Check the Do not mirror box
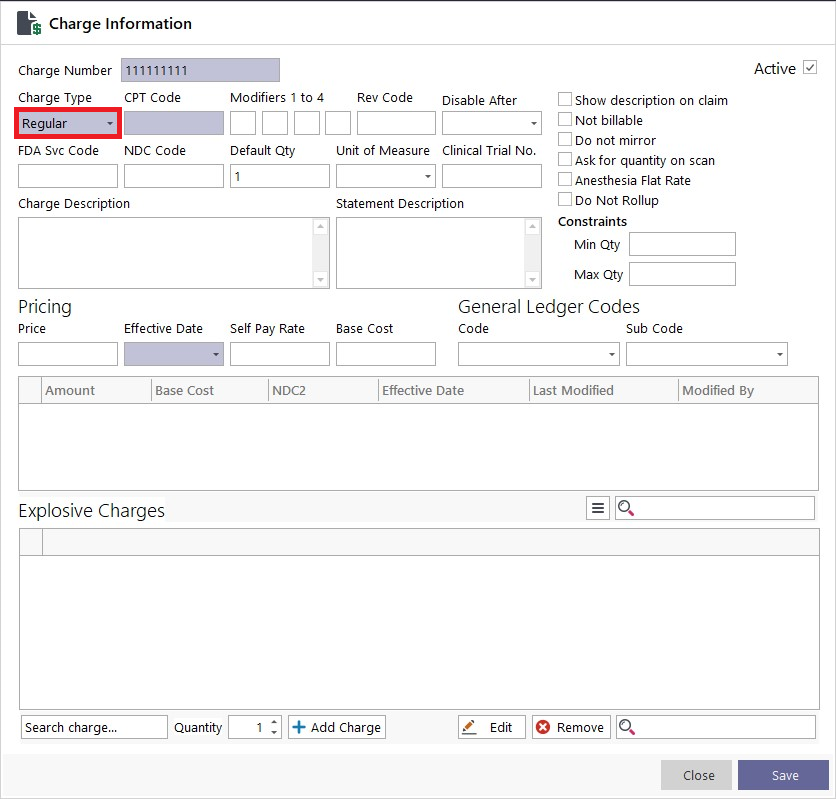Viewport: 836px width, 799px height. [565, 139]
